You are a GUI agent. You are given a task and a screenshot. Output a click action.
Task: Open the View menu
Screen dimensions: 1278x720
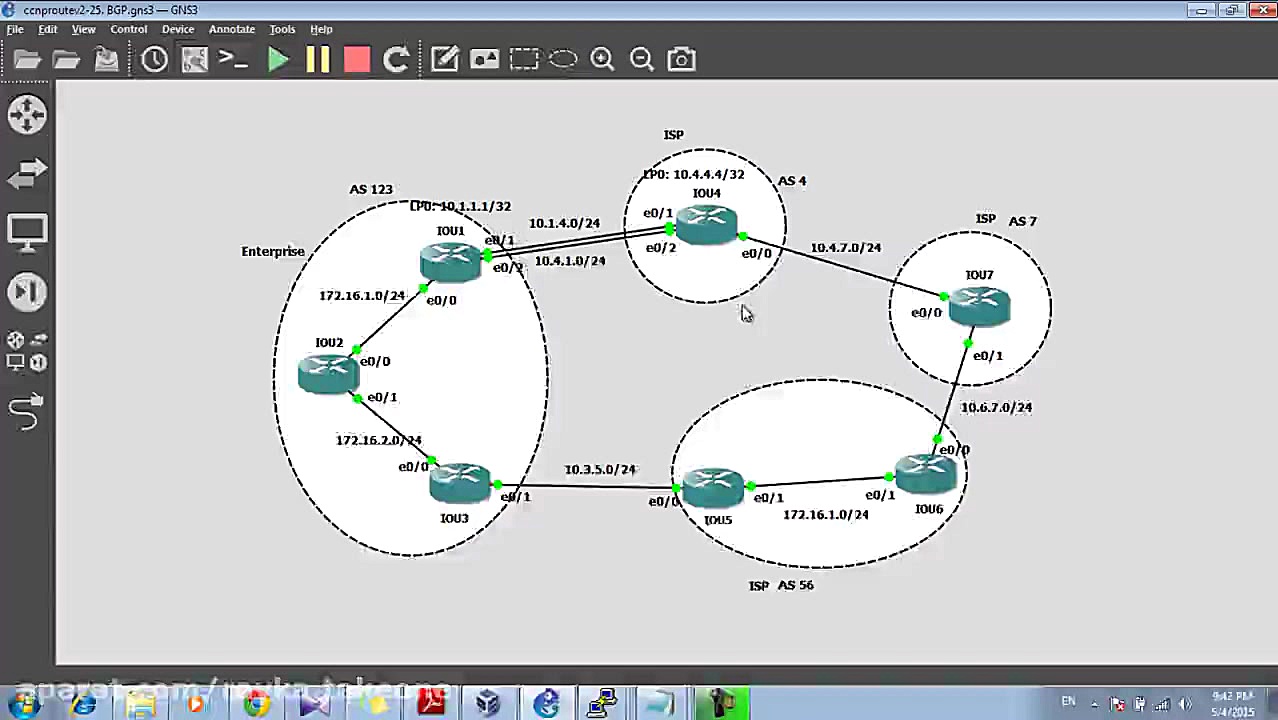(83, 29)
